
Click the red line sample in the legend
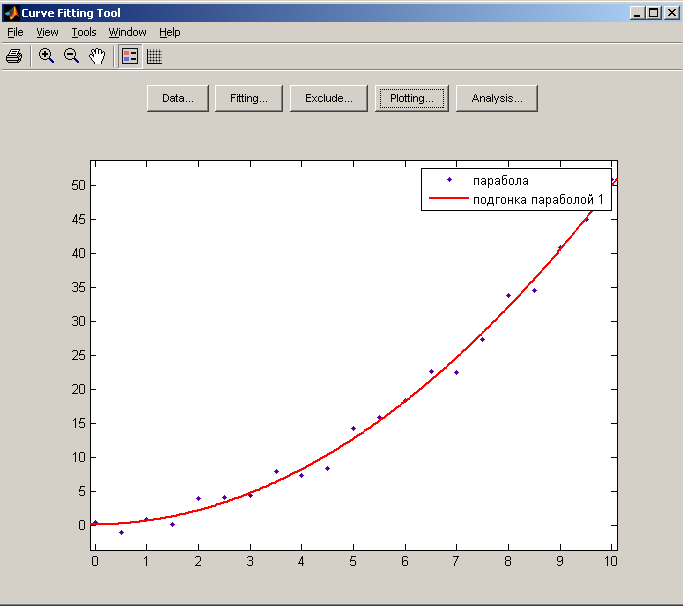tap(449, 198)
